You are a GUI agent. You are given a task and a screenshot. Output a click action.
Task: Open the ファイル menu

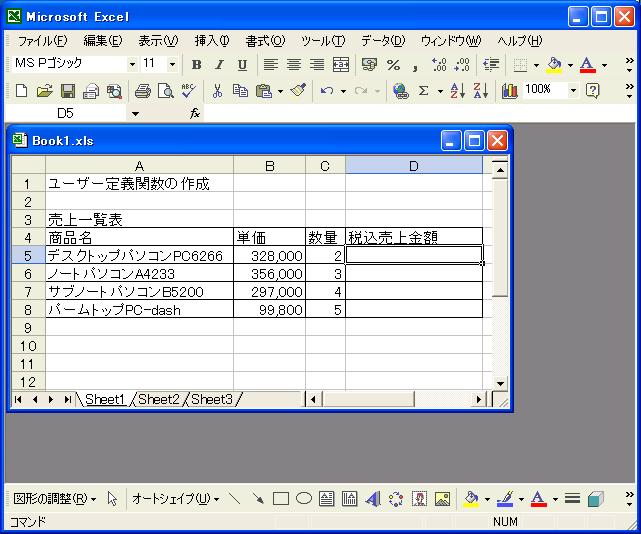[43, 40]
